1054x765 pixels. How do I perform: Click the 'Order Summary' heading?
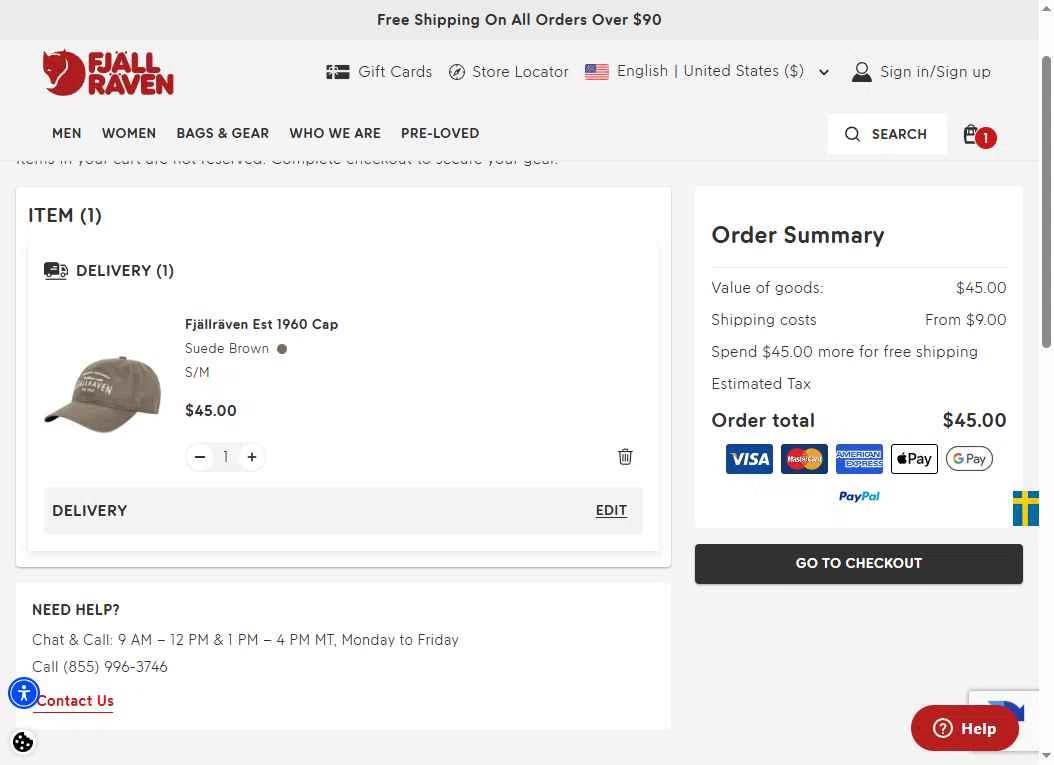(798, 235)
